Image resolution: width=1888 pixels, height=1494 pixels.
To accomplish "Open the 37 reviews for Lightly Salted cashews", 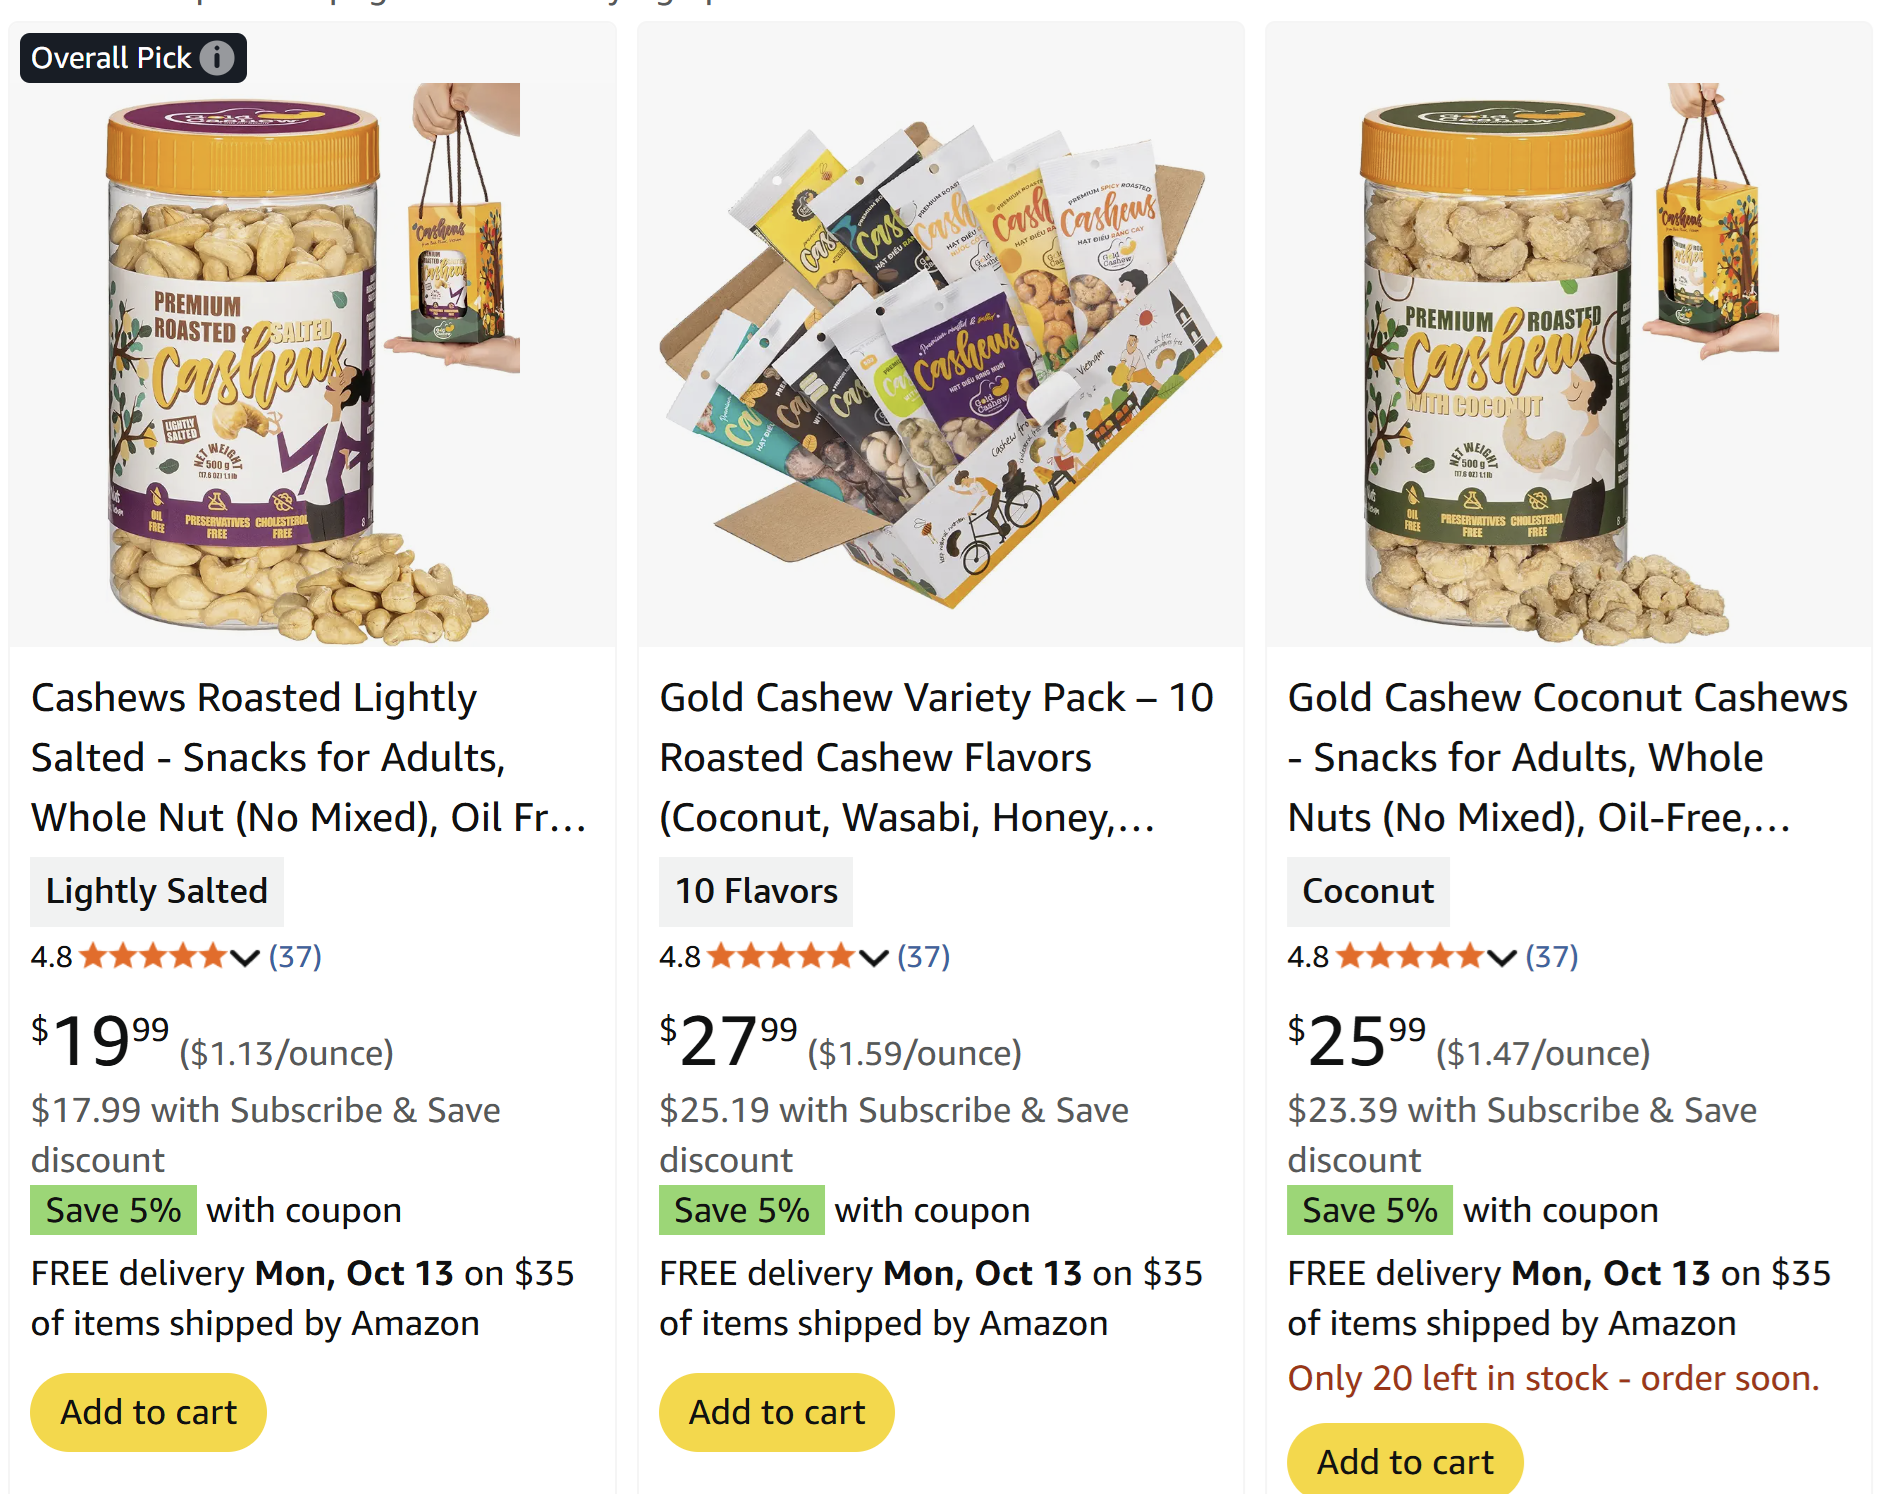I will [295, 957].
